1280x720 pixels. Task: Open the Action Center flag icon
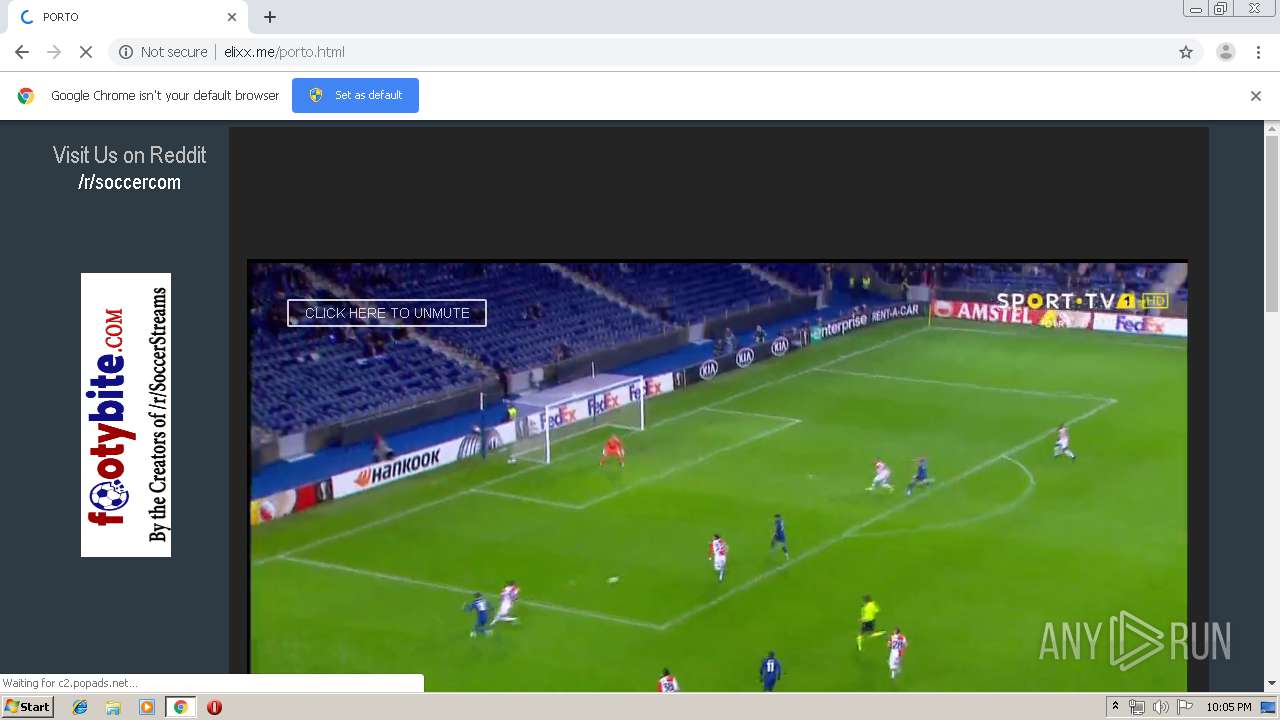tap(1185, 707)
